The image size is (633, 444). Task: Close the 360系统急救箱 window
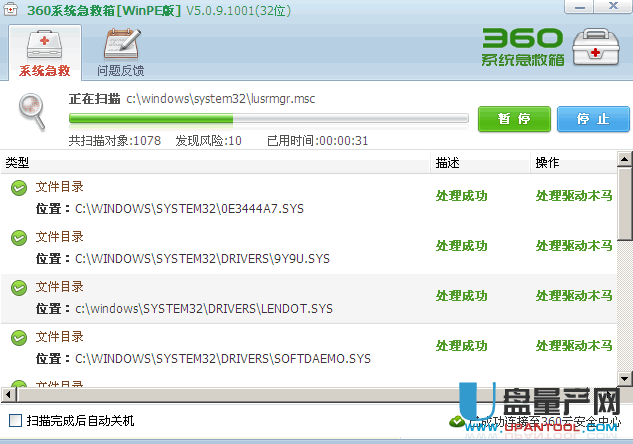pyautogui.click(x=613, y=7)
